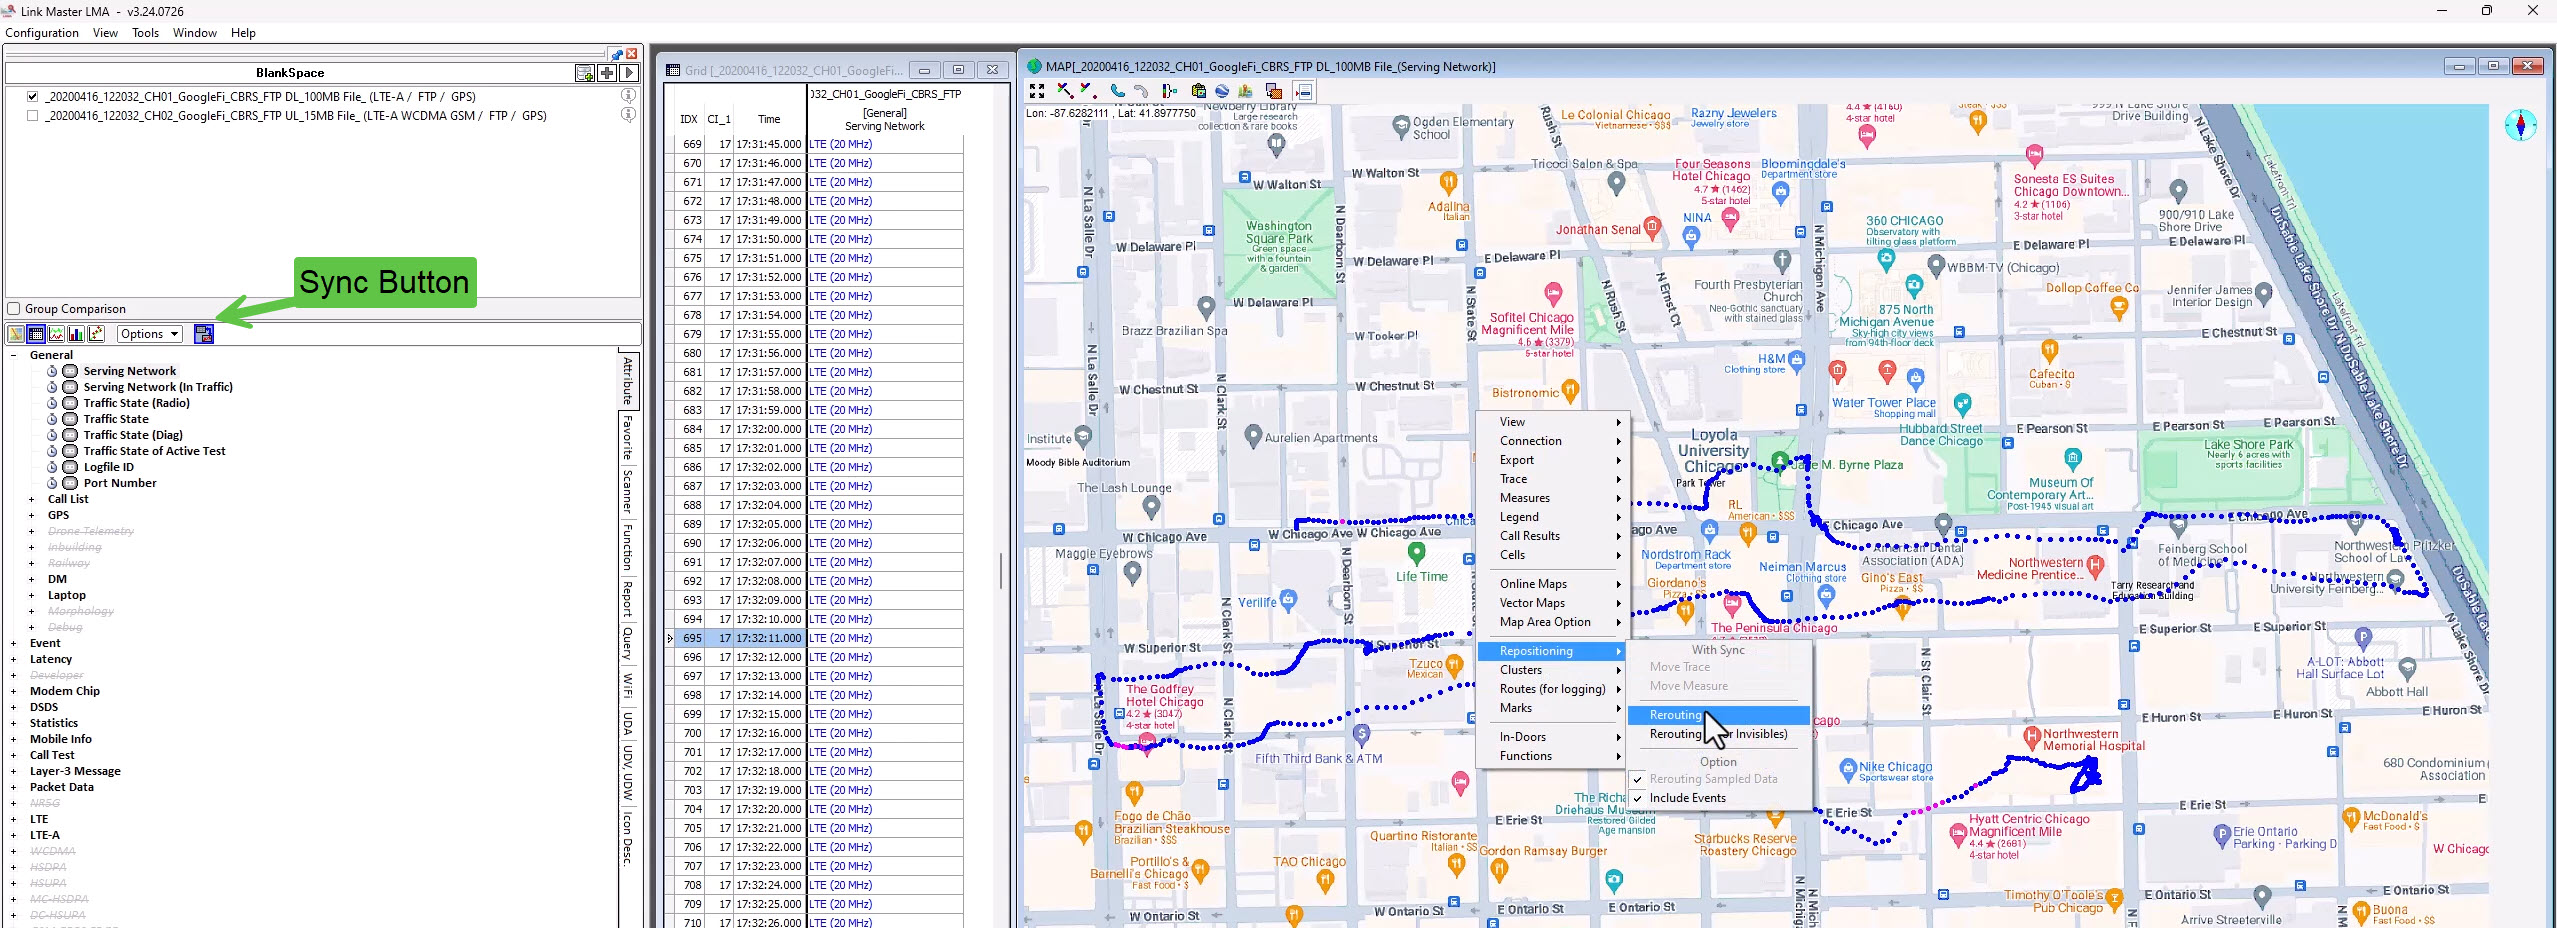Click the overlay windows icon in map toolbar
Image resolution: width=2557 pixels, height=928 pixels.
click(1274, 91)
